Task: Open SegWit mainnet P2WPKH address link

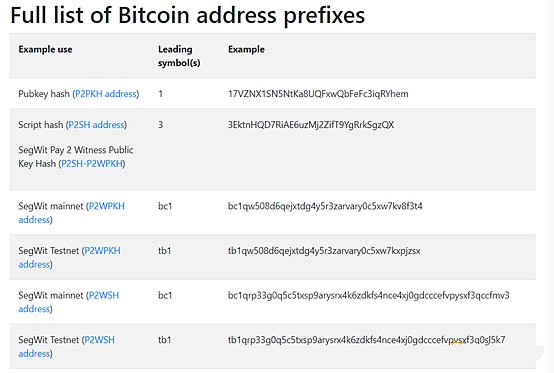Action: point(71,213)
